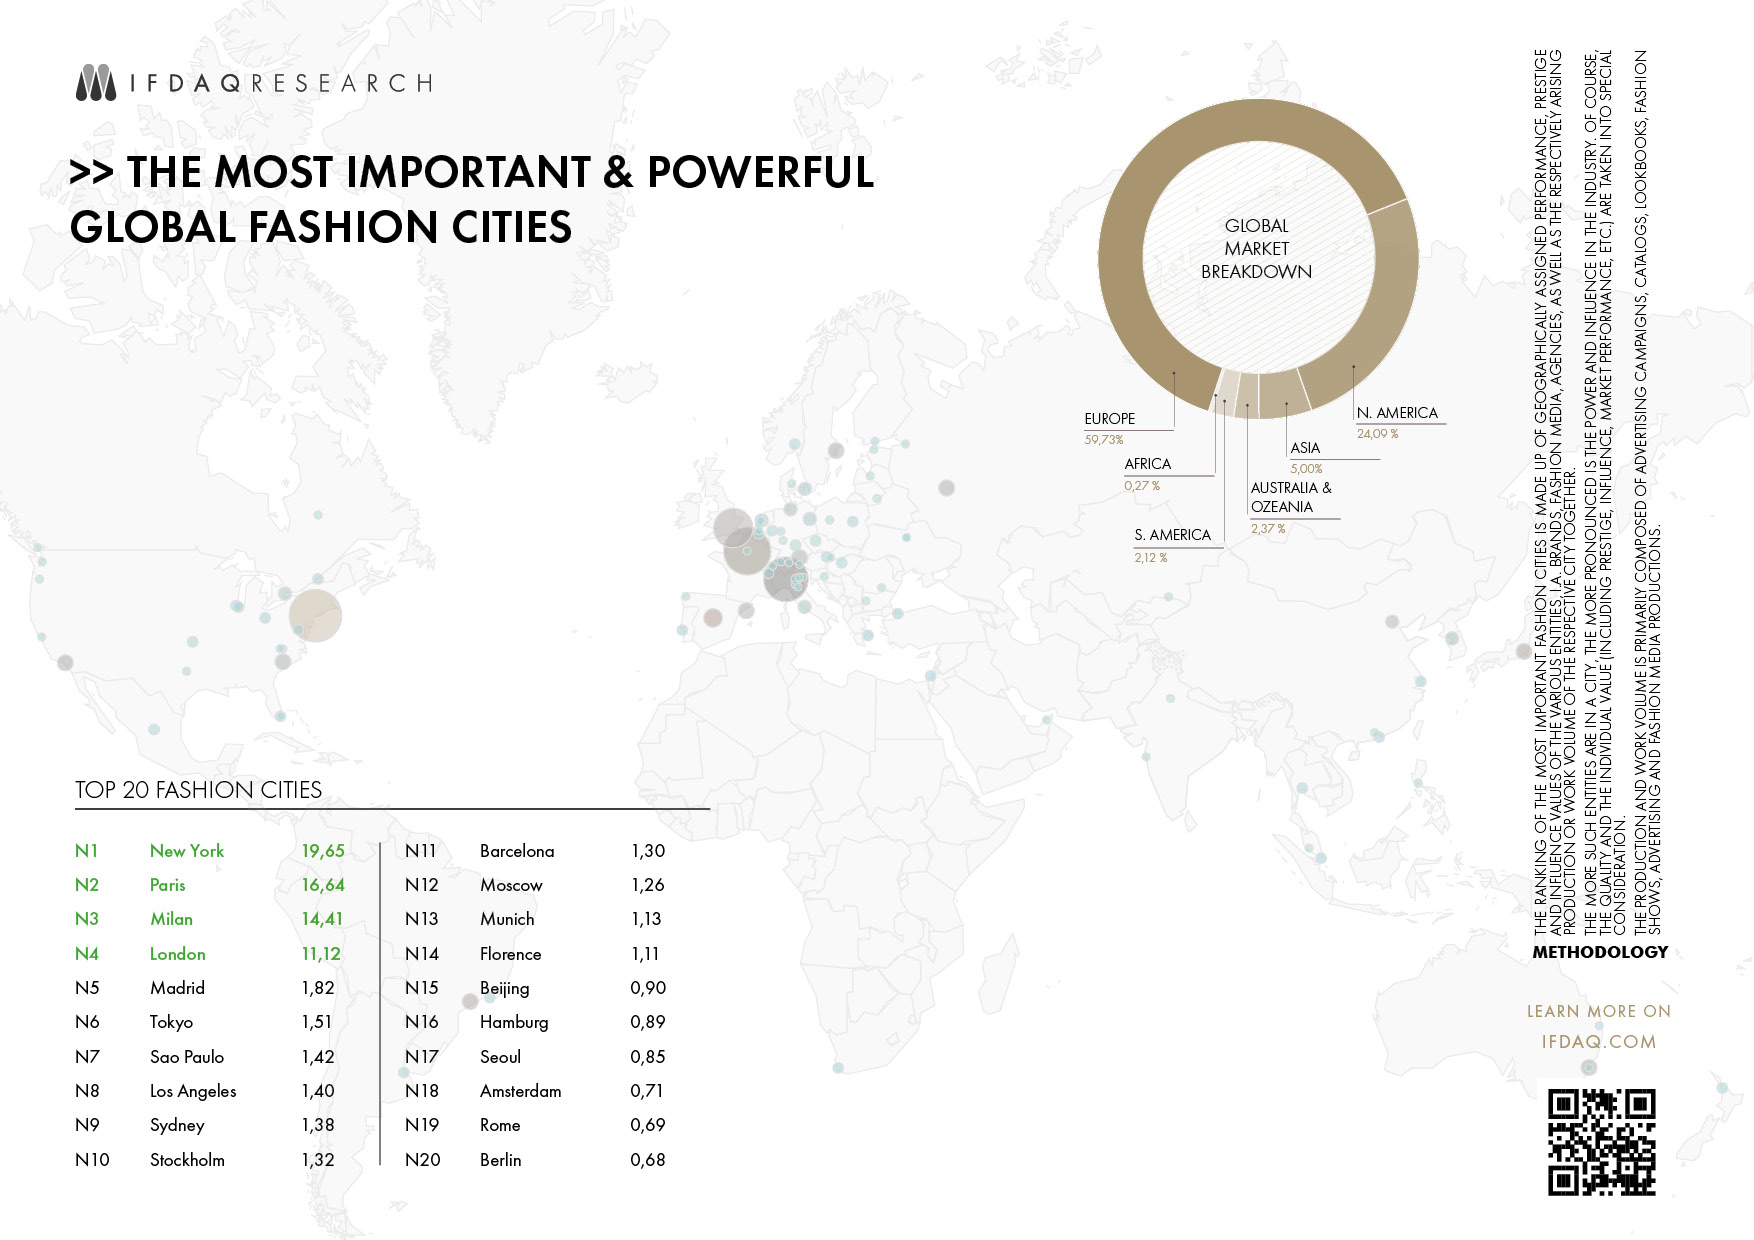Viewport: 1754px width, 1240px height.
Task: Select Berlin in the ranking list
Action: pos(500,1160)
